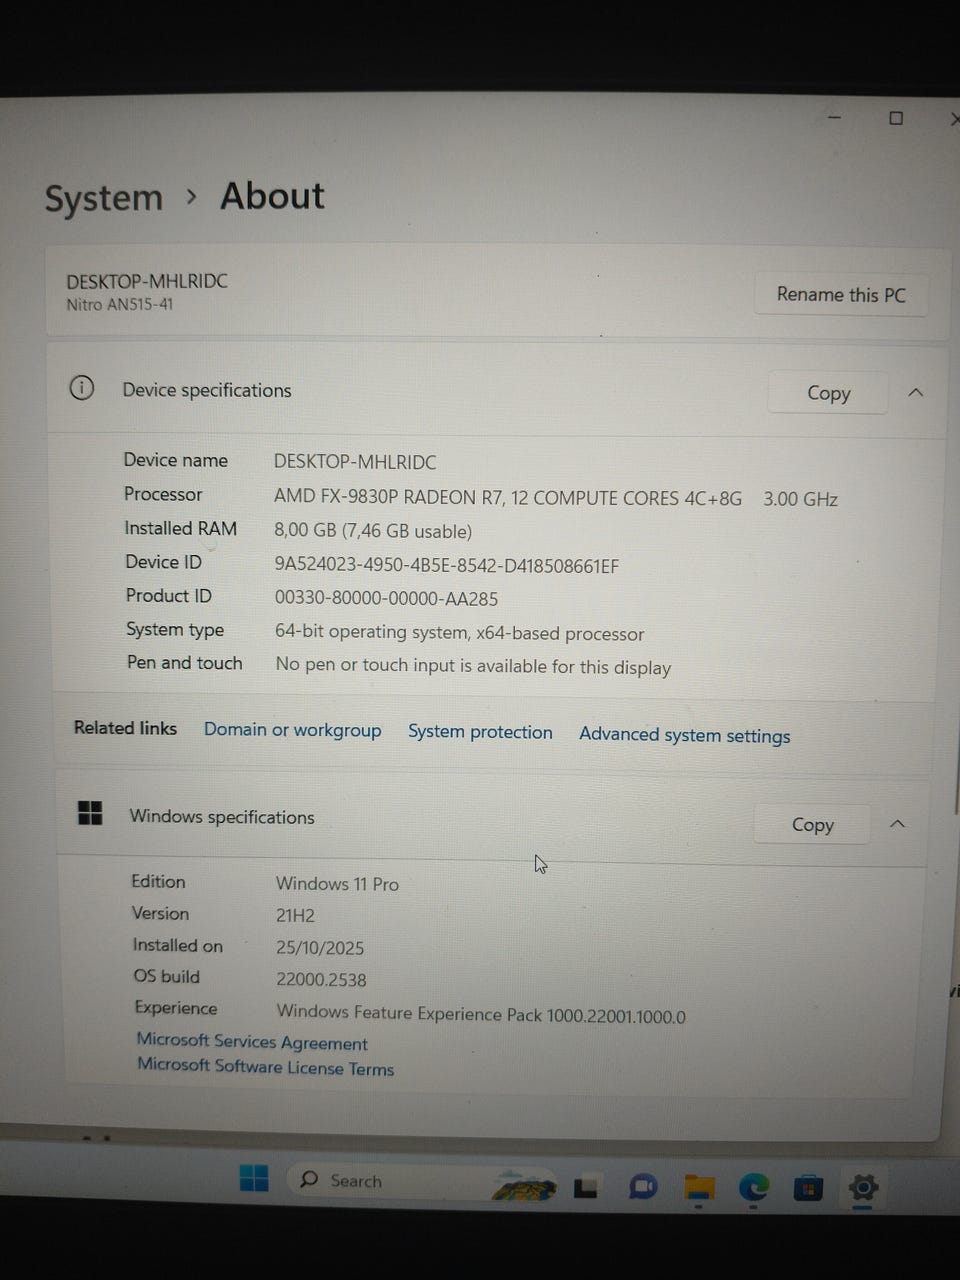Collapse the Device specifications section
960x1280 pixels.
point(915,393)
